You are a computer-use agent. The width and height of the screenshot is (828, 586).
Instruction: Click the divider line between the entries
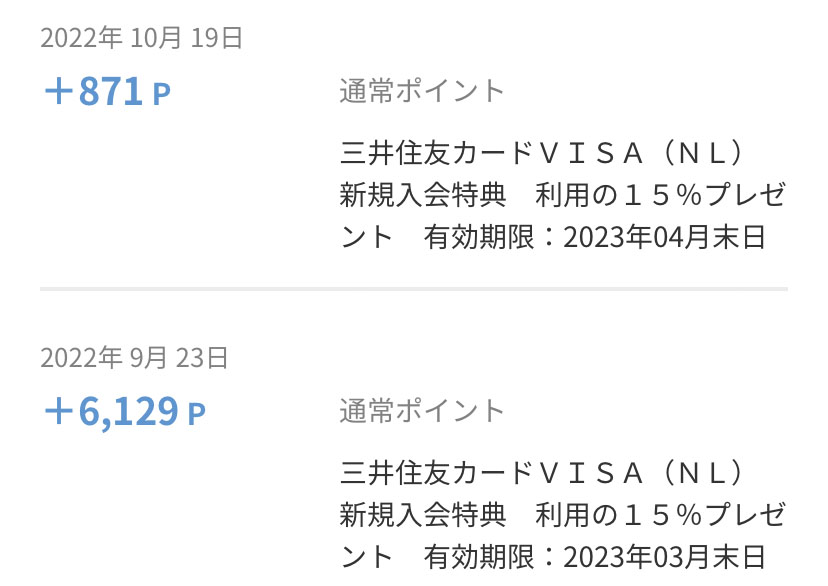tap(414, 289)
